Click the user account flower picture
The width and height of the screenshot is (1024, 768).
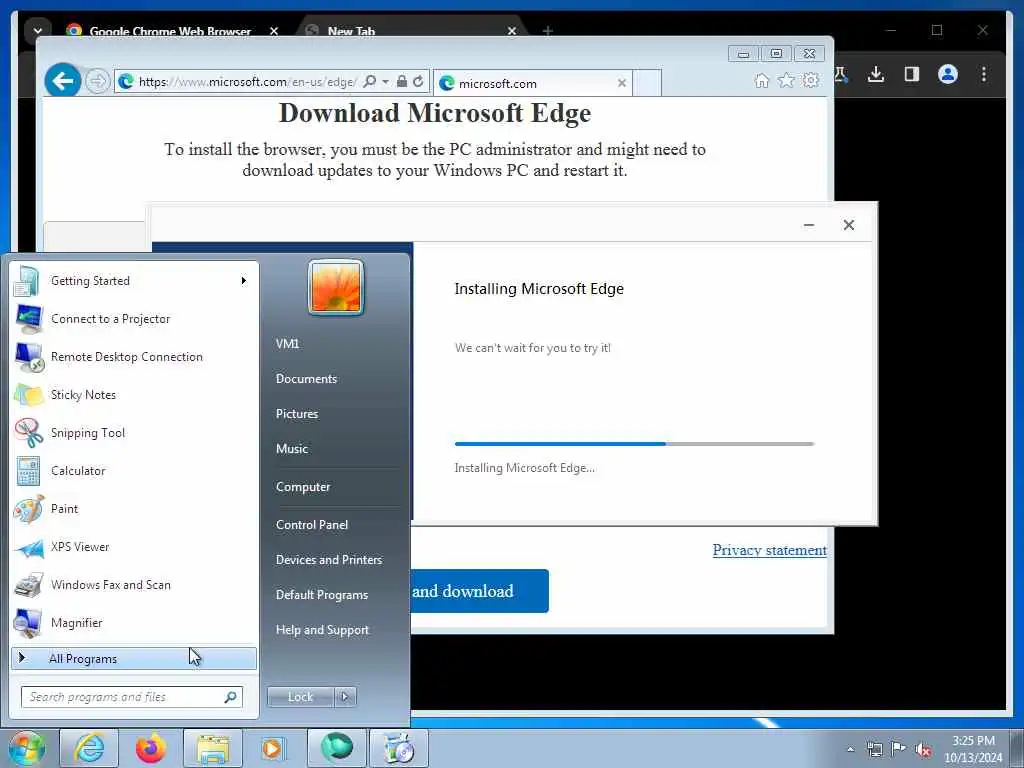point(336,287)
